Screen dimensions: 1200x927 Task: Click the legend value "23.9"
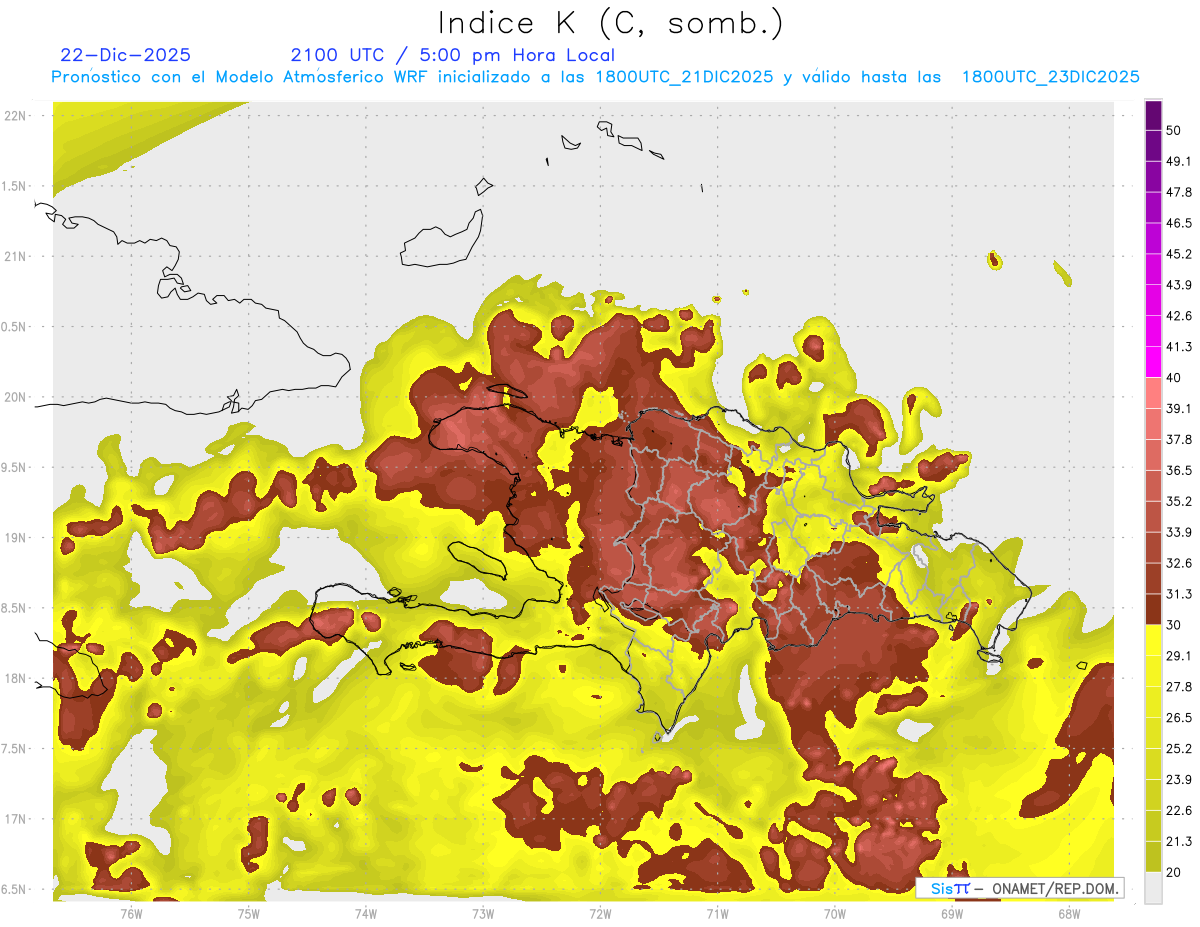(x=1179, y=779)
